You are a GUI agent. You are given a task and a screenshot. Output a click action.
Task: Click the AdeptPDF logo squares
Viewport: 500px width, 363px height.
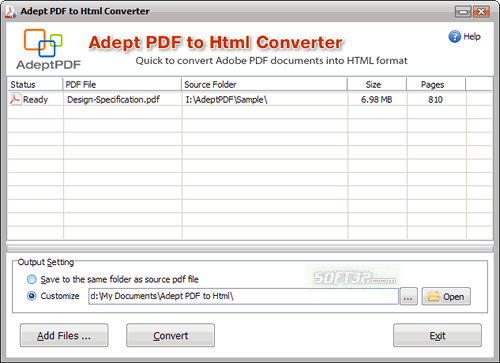point(43,43)
